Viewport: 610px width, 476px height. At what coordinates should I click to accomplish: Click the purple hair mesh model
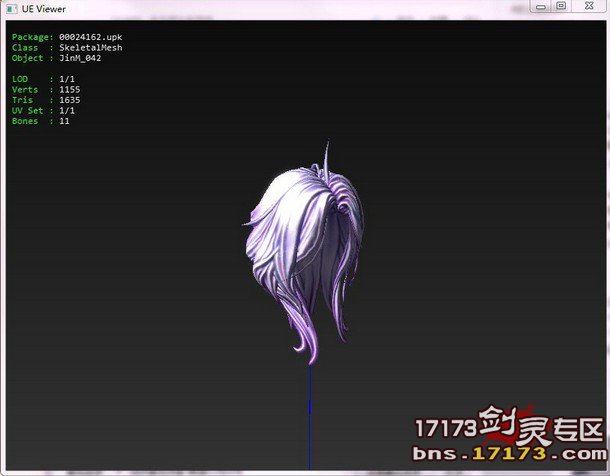303,249
